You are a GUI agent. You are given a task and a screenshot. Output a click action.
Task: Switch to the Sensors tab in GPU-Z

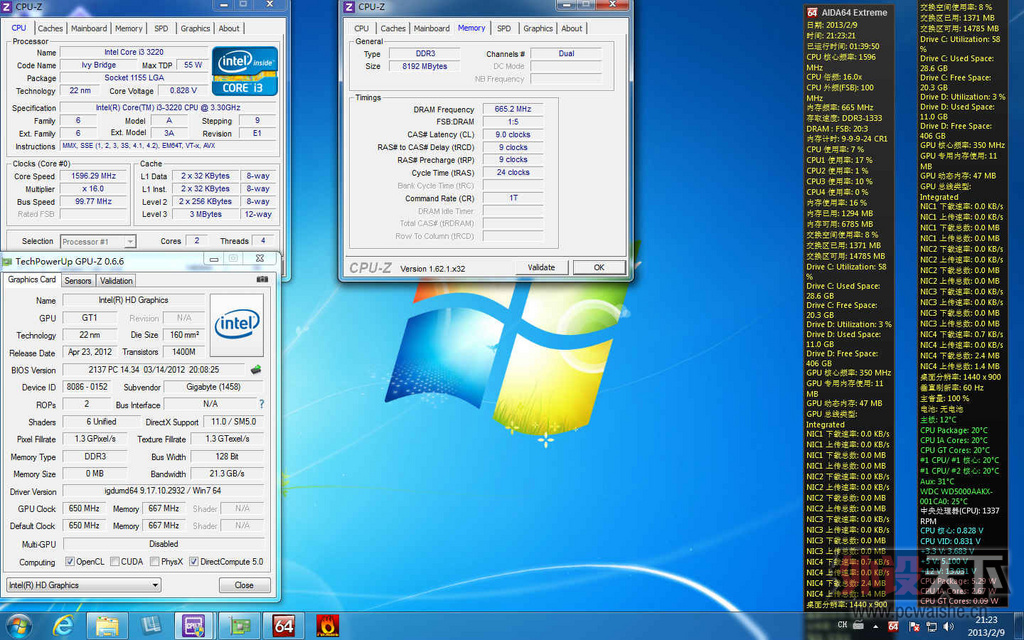[x=78, y=281]
